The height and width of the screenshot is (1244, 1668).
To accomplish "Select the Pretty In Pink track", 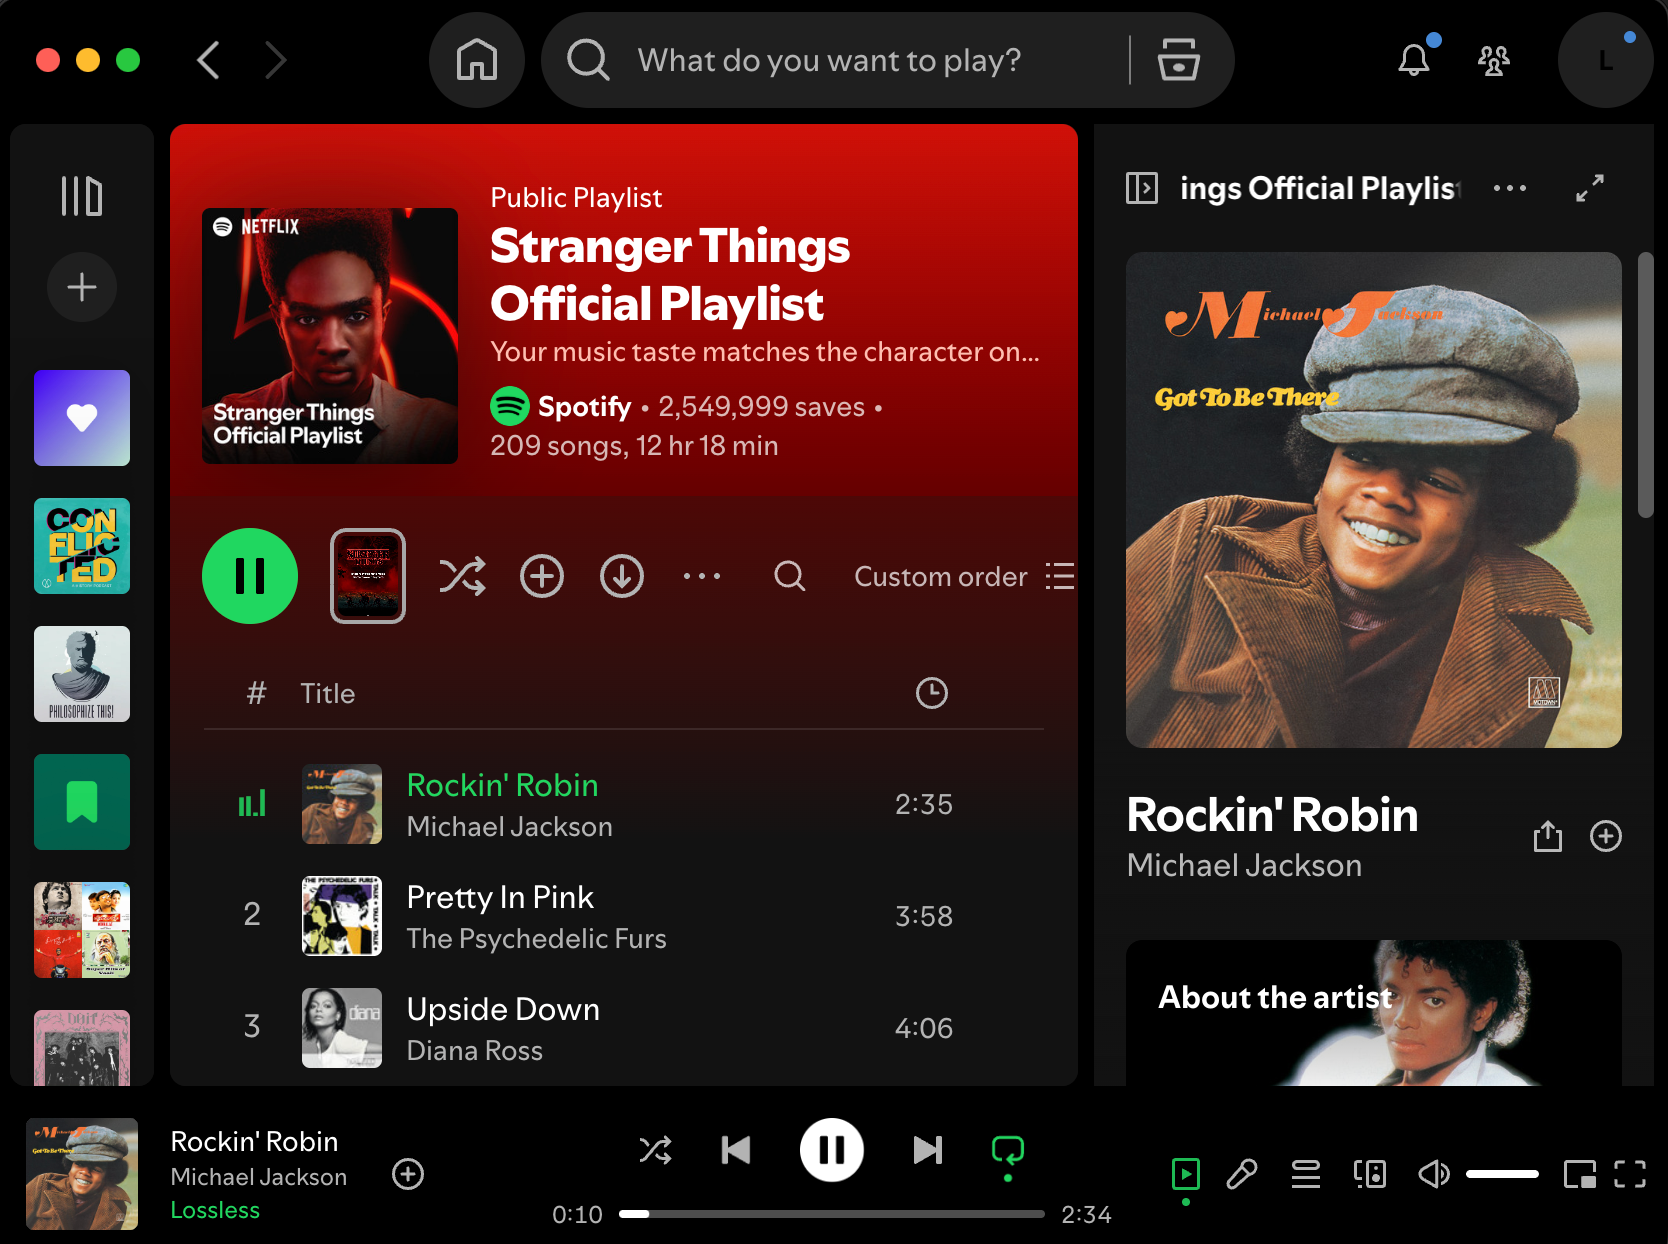I will click(x=624, y=916).
